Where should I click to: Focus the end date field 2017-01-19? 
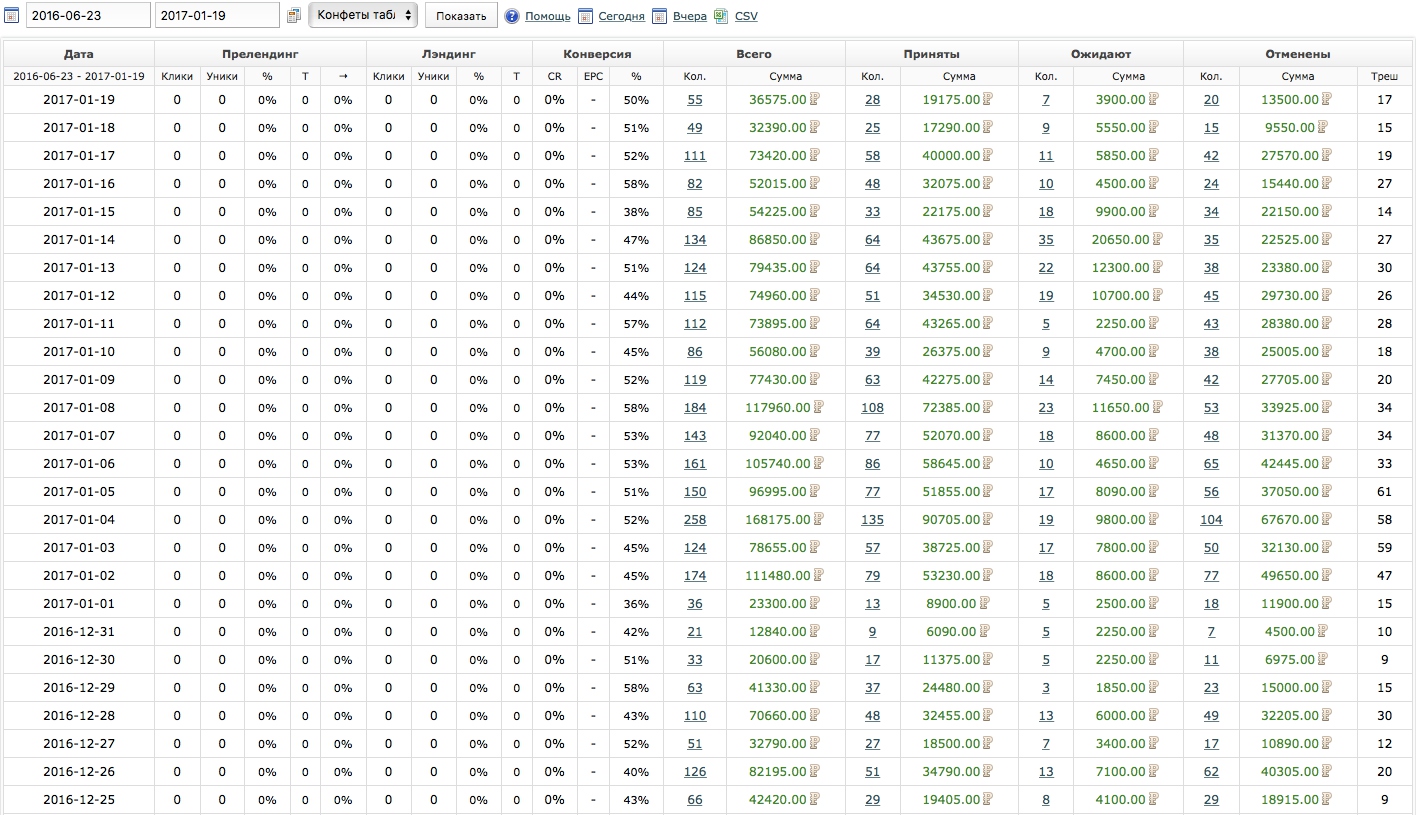tap(216, 15)
